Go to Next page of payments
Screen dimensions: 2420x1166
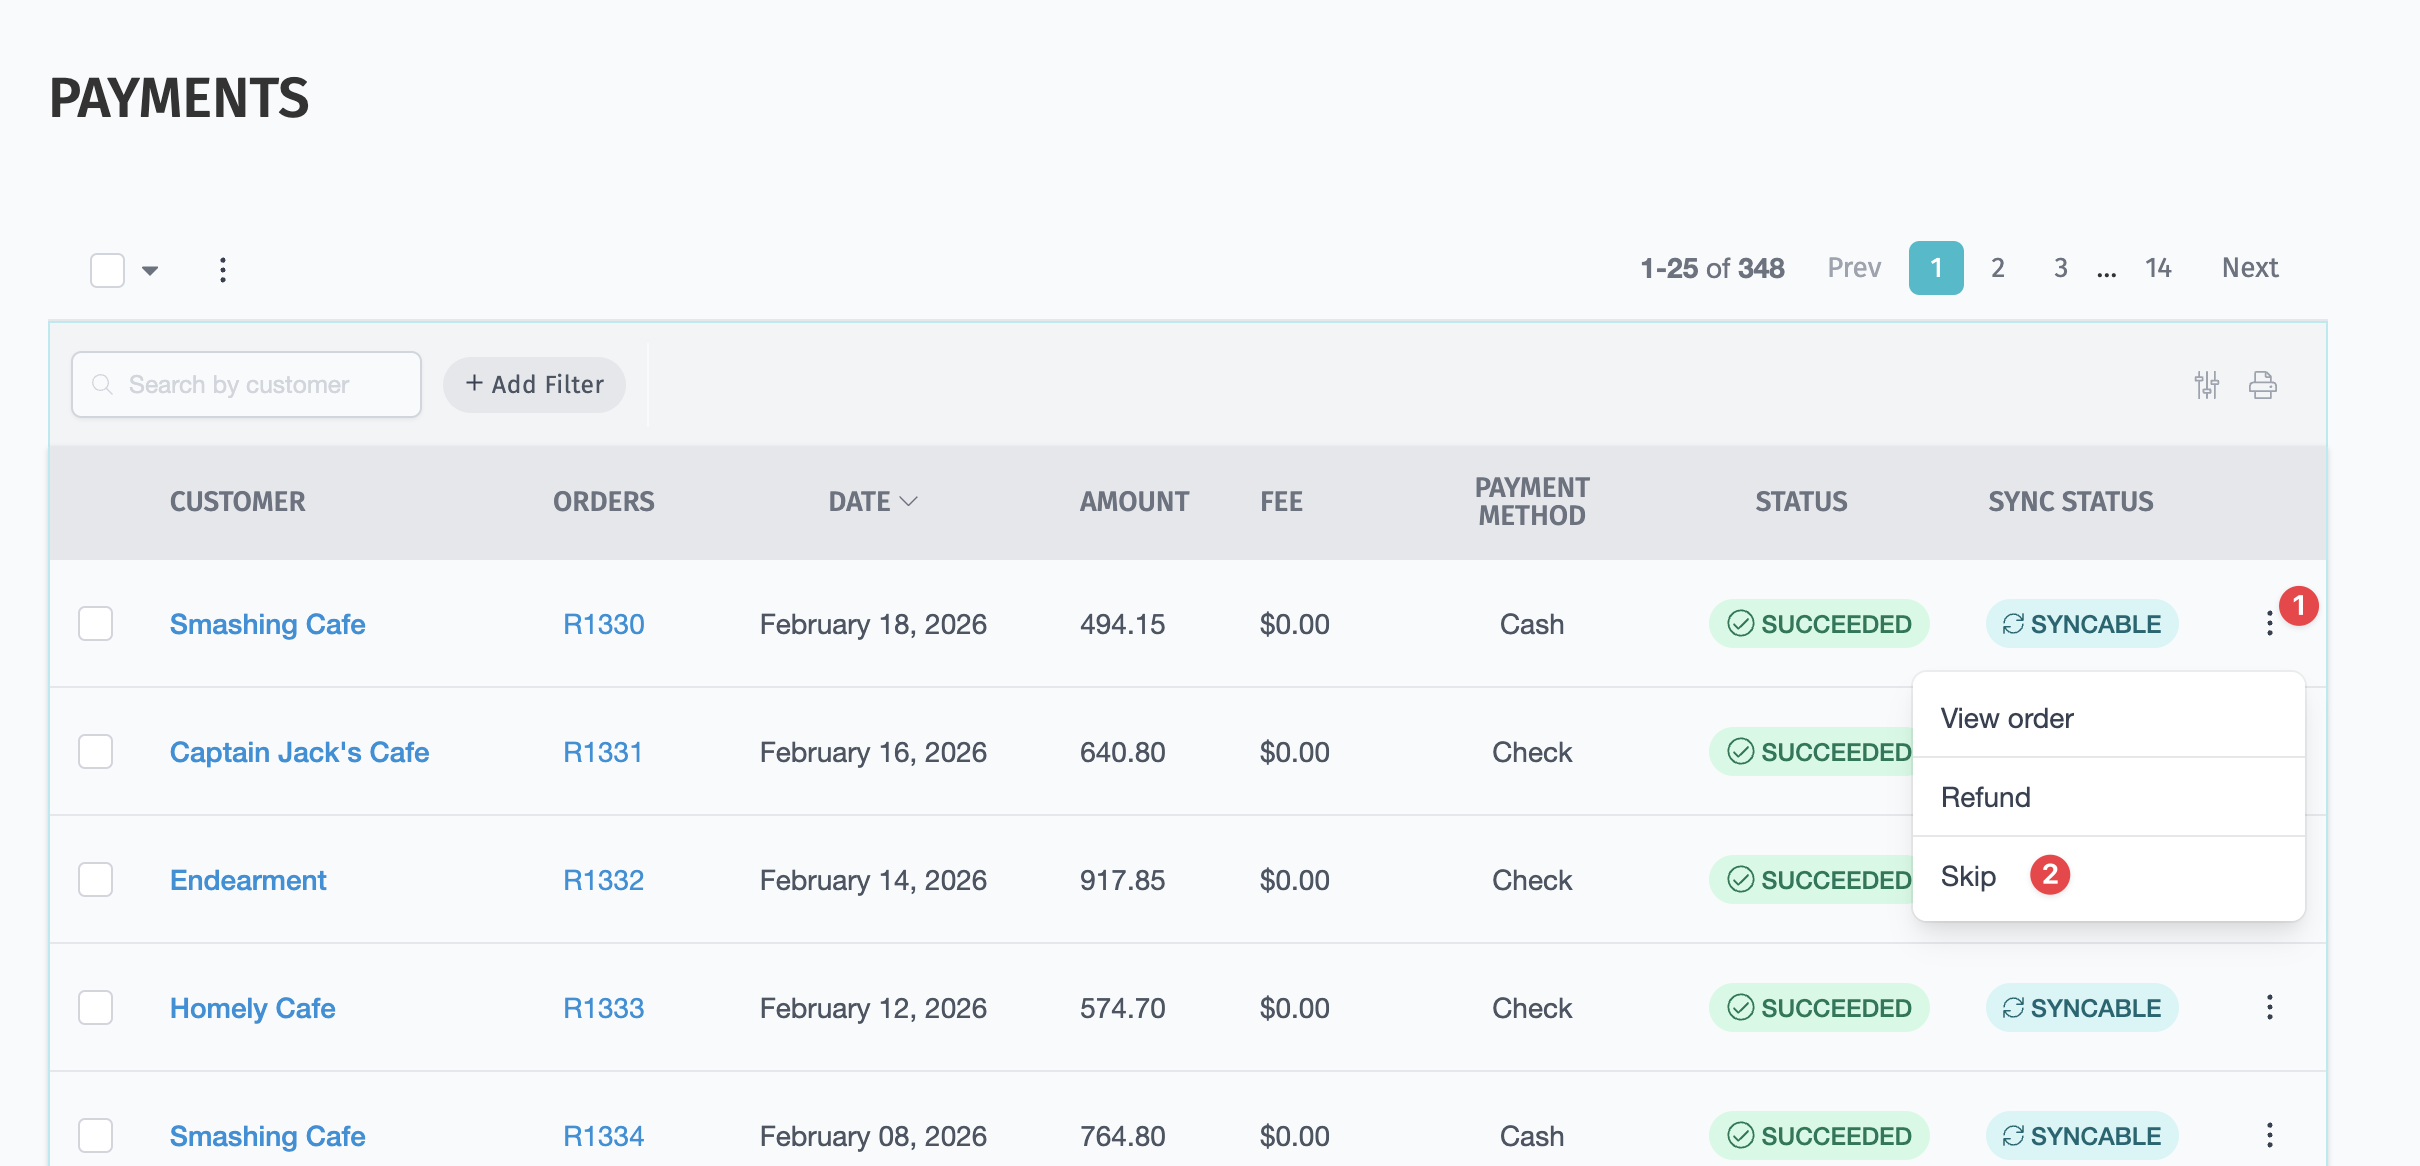point(2249,268)
